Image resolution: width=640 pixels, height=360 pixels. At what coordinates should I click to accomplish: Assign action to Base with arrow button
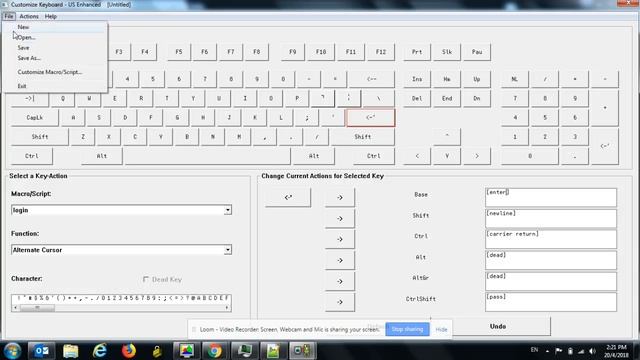(340, 198)
